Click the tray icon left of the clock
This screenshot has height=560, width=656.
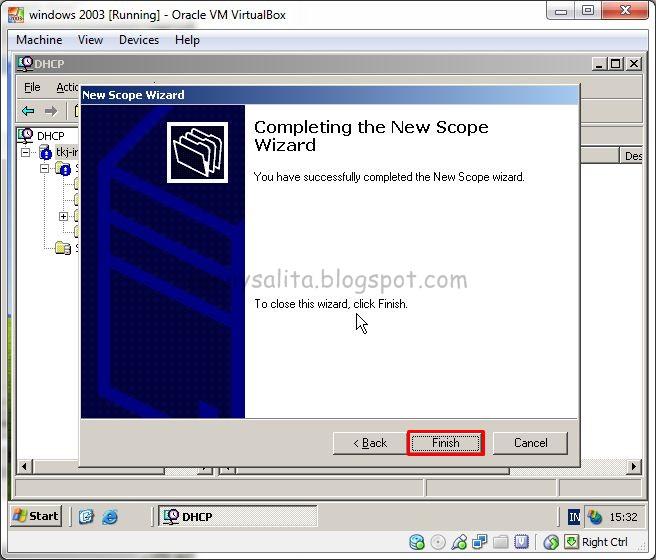[594, 517]
